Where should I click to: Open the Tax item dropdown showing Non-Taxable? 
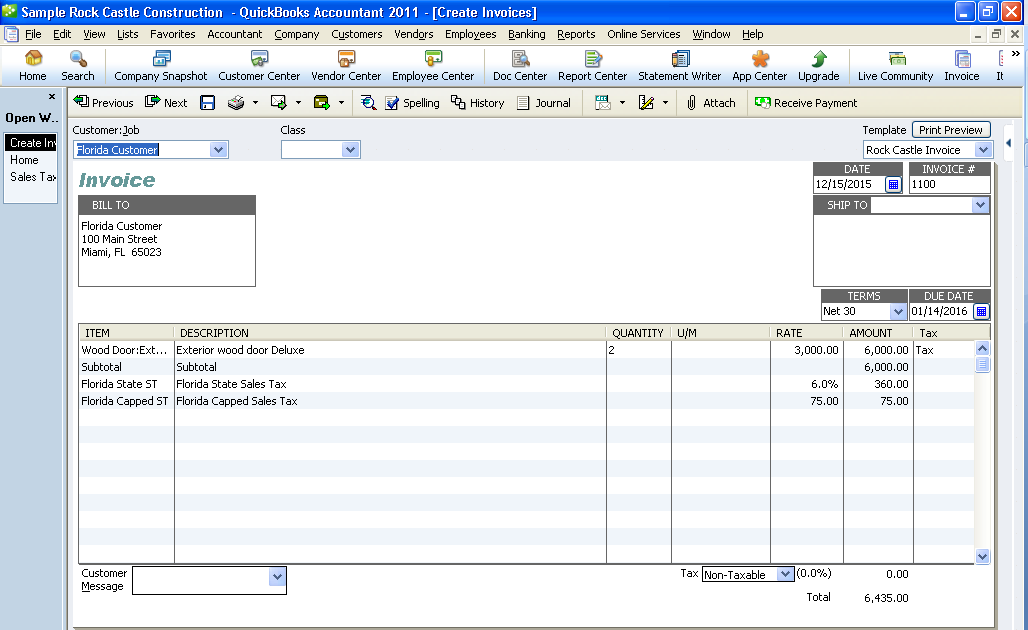(x=785, y=574)
